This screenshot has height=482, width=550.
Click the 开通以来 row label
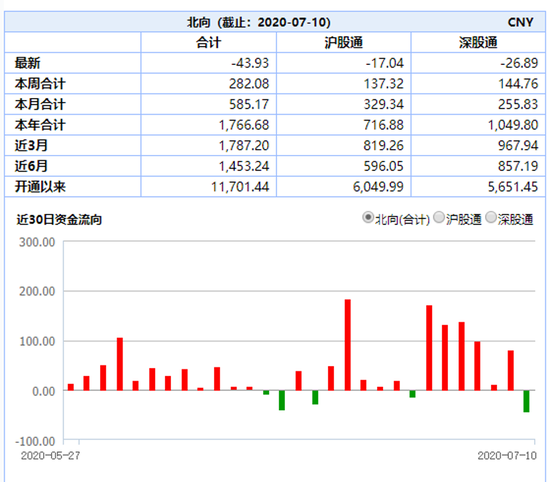tap(40, 187)
